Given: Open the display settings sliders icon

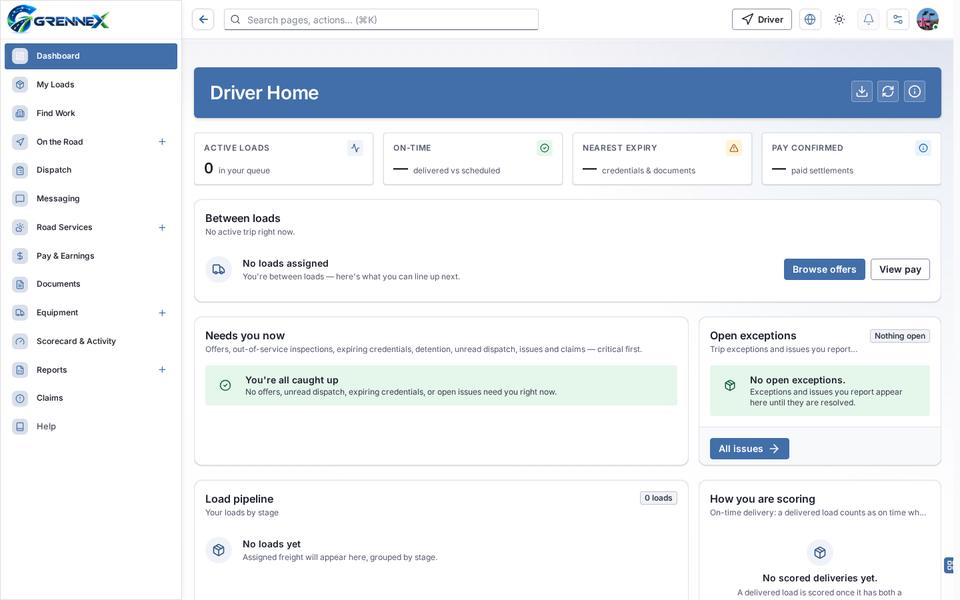Looking at the screenshot, I should coord(898,20).
